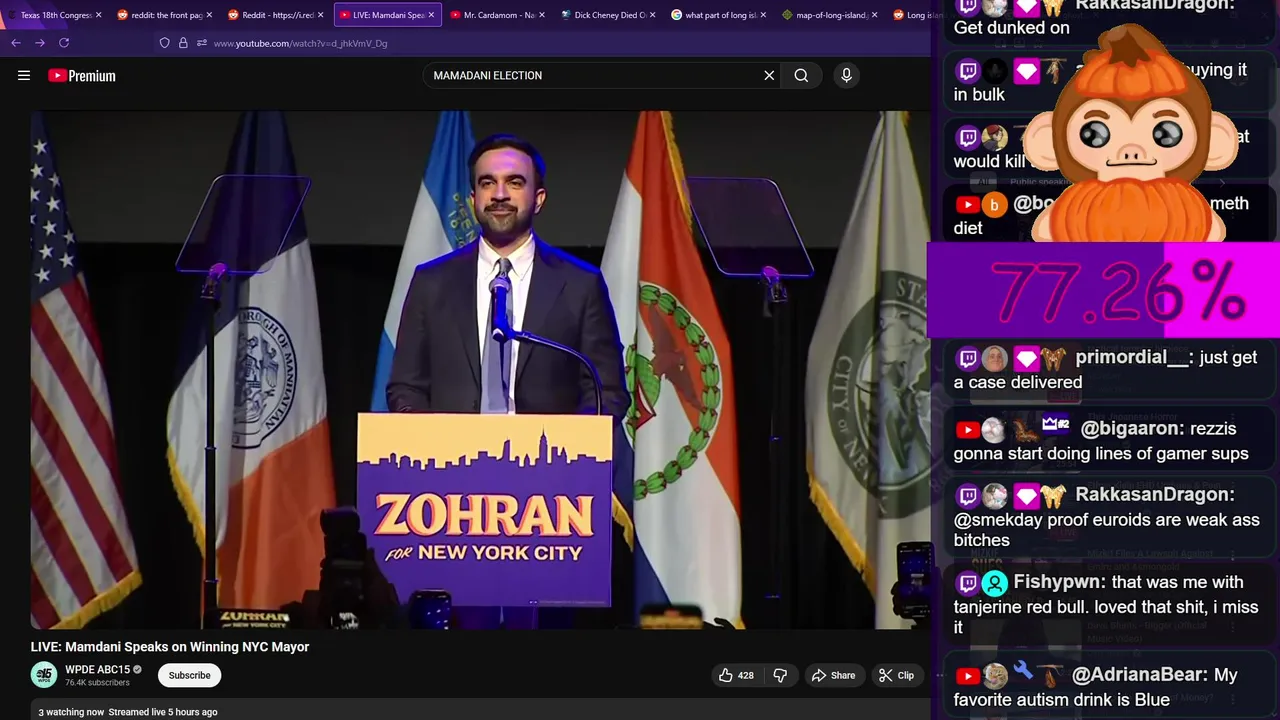Image resolution: width=1280 pixels, height=720 pixels.
Task: Close the Dick Cheney Died tab
Action: [653, 15]
